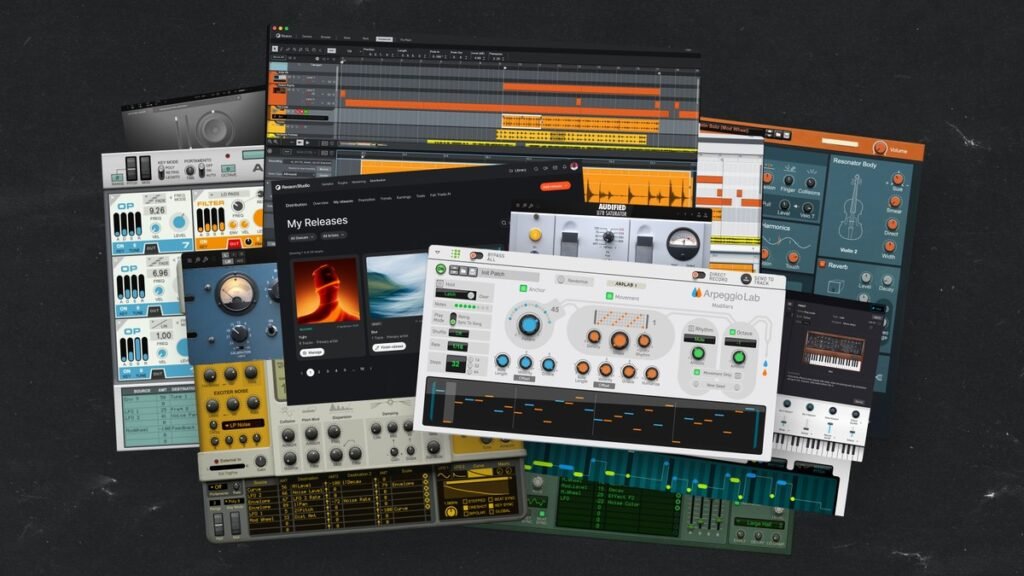
Task: Click yellow knob on U78 Saturator
Action: (536, 234)
